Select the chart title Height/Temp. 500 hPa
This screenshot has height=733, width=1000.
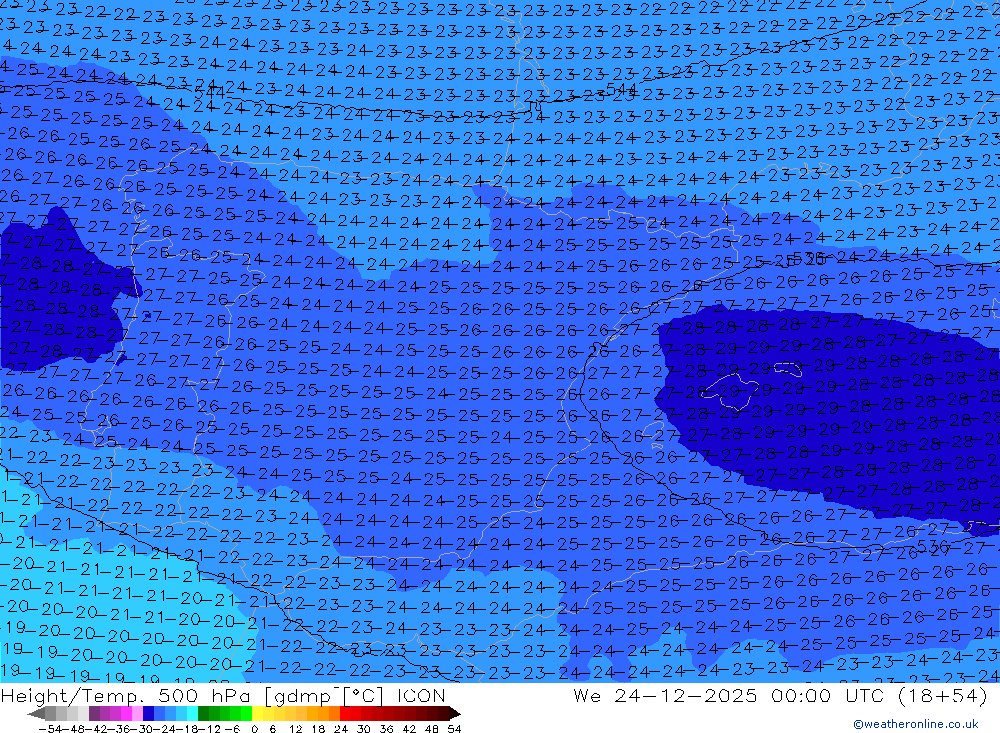[128, 695]
